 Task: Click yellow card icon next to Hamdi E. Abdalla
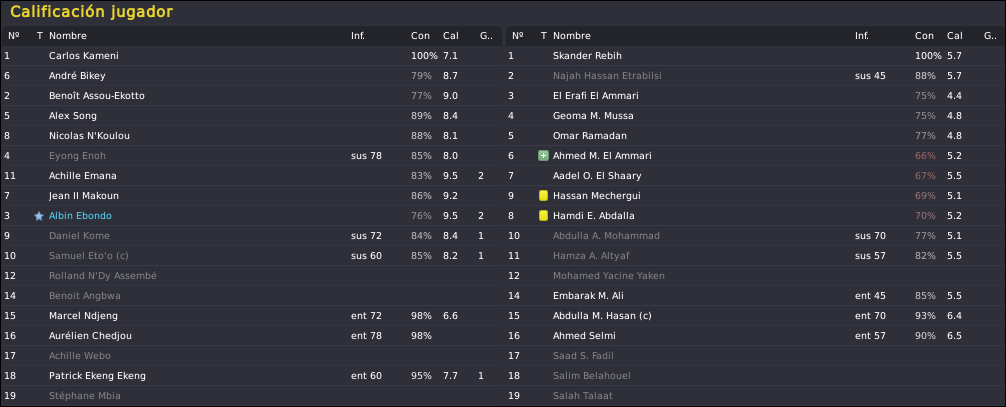[x=543, y=216]
